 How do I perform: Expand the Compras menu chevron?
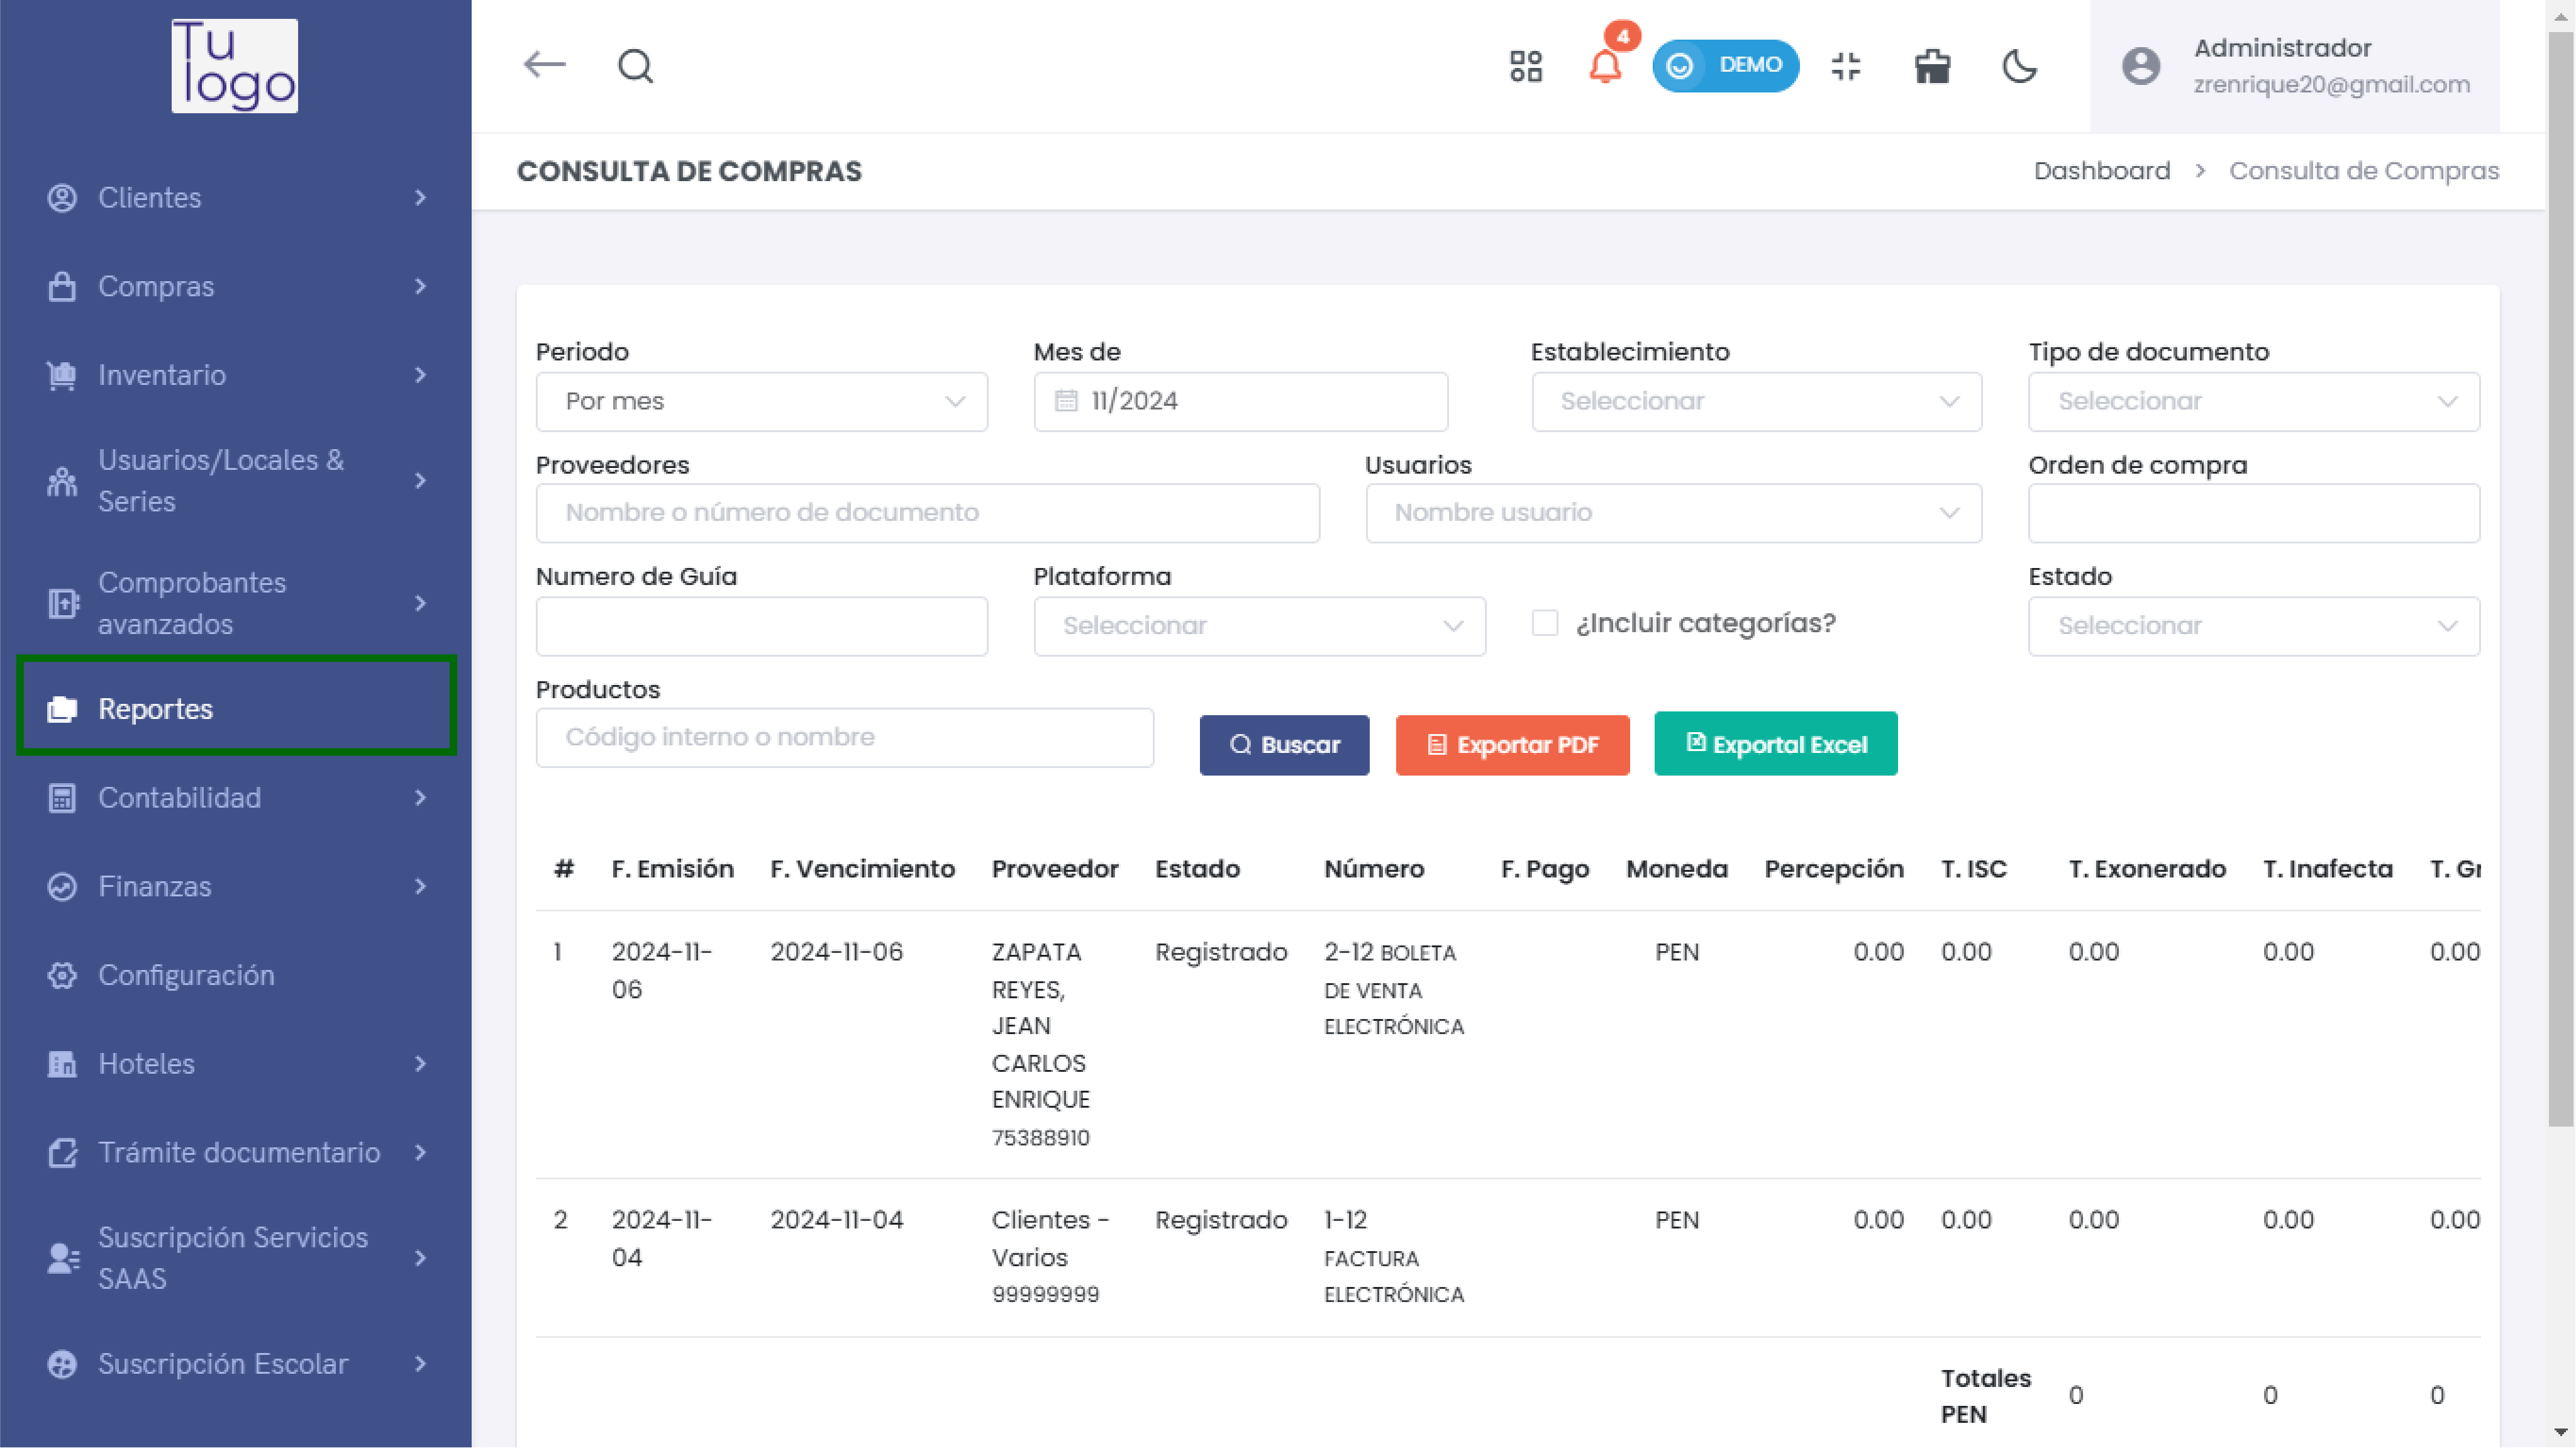[x=420, y=287]
